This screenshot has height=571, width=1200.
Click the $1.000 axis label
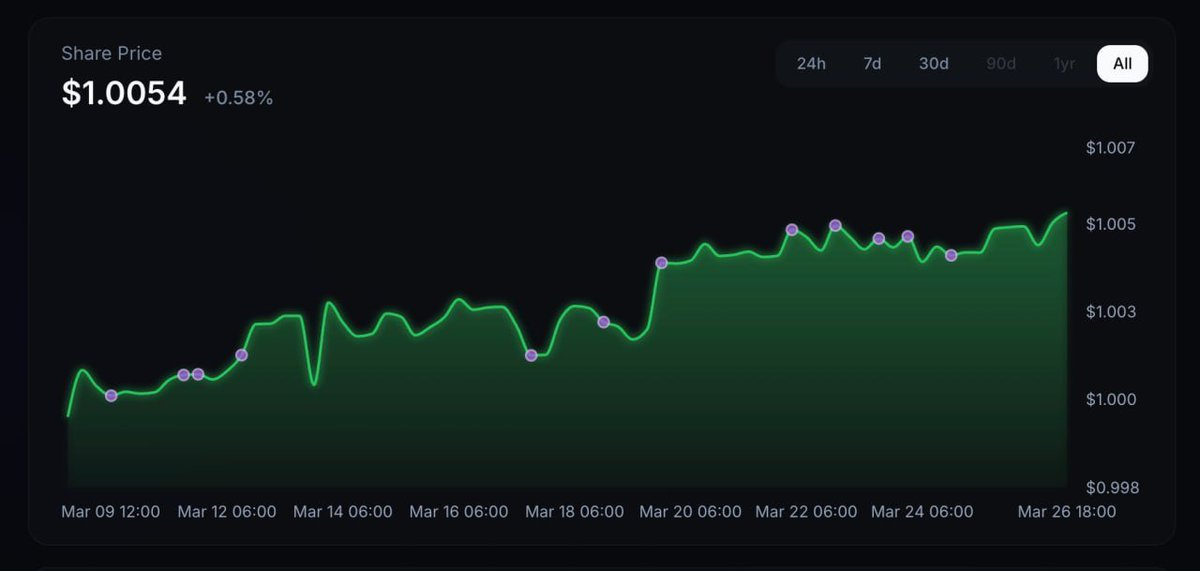pyautogui.click(x=1110, y=400)
